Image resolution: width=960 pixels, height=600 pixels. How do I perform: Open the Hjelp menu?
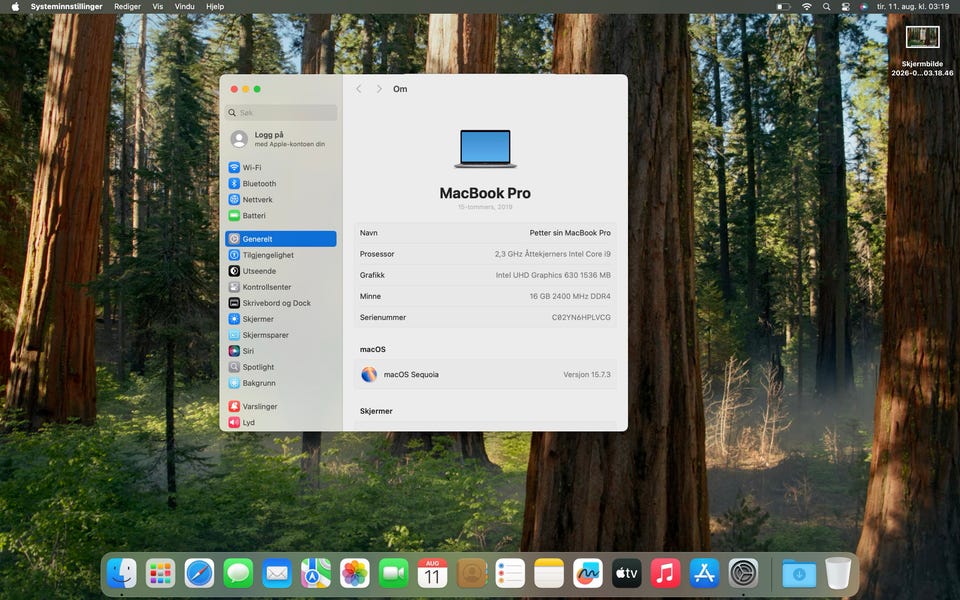point(215,7)
